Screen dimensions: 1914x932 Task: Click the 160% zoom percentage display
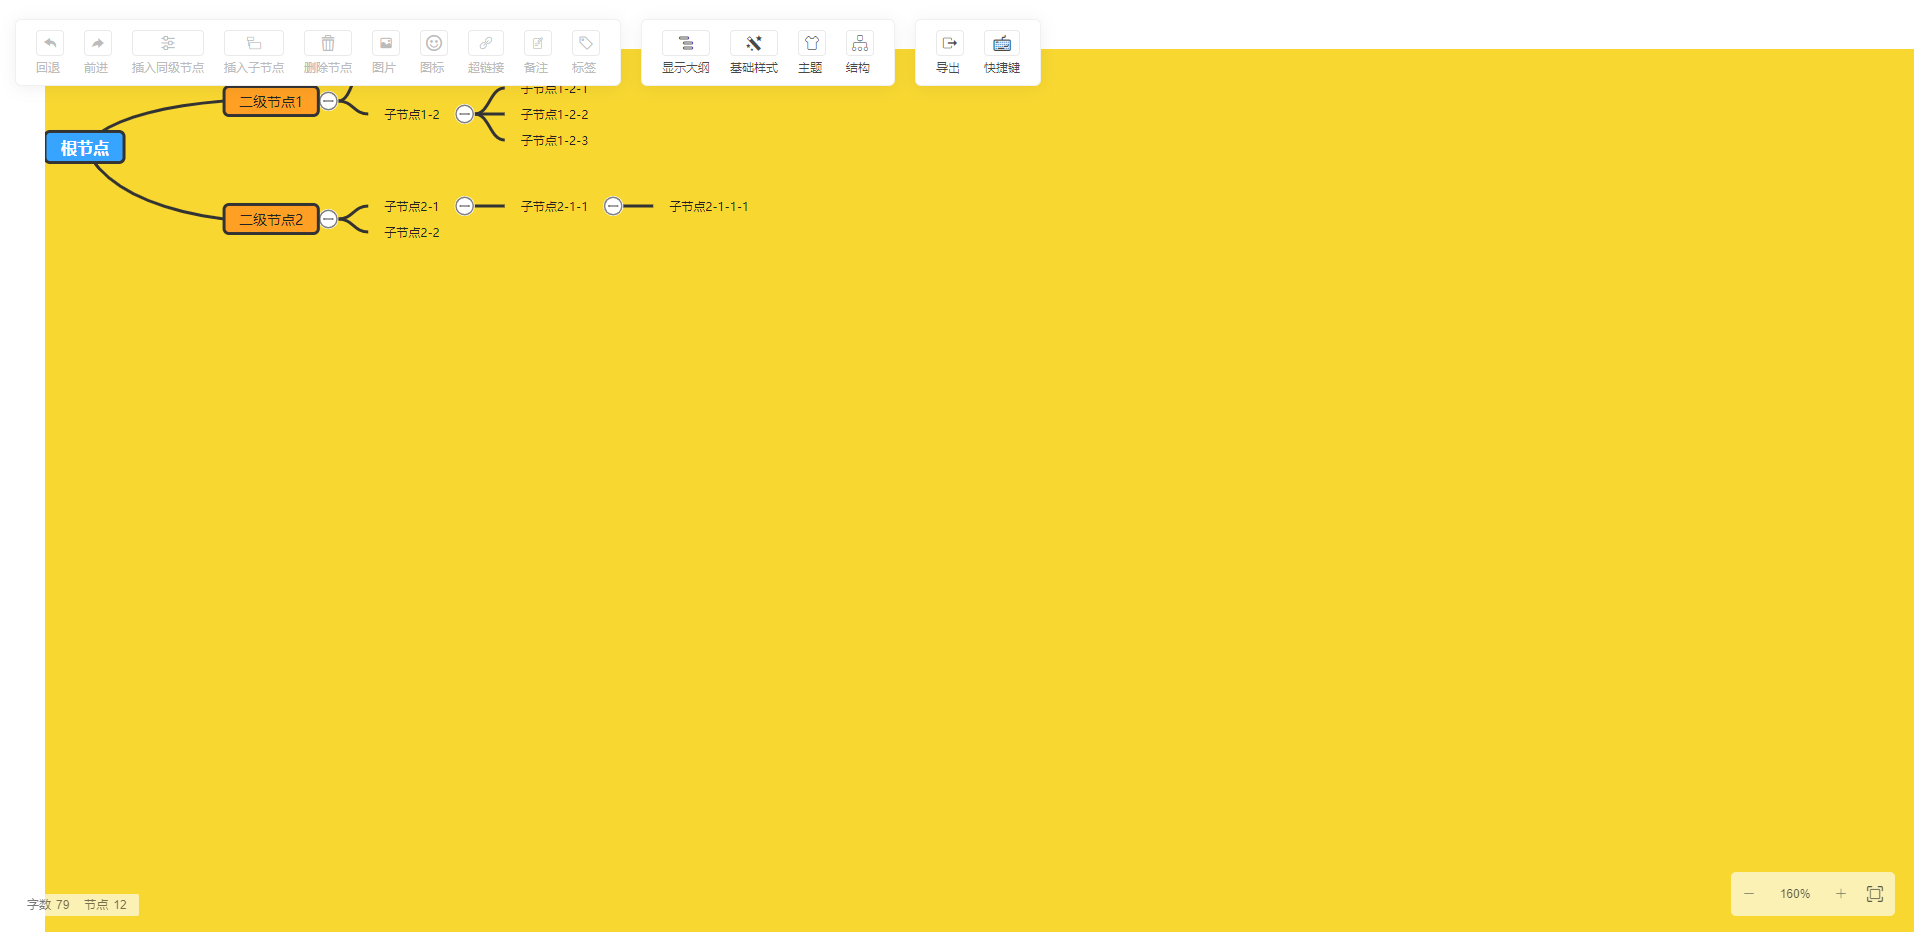point(1794,894)
